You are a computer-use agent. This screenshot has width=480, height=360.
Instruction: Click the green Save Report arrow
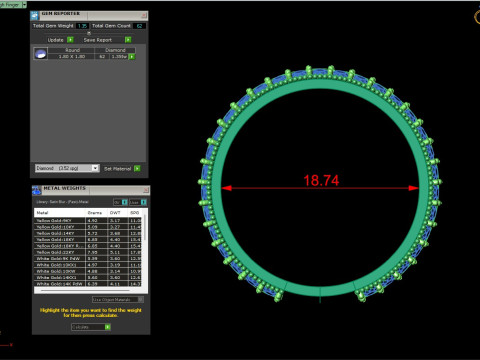(128, 40)
